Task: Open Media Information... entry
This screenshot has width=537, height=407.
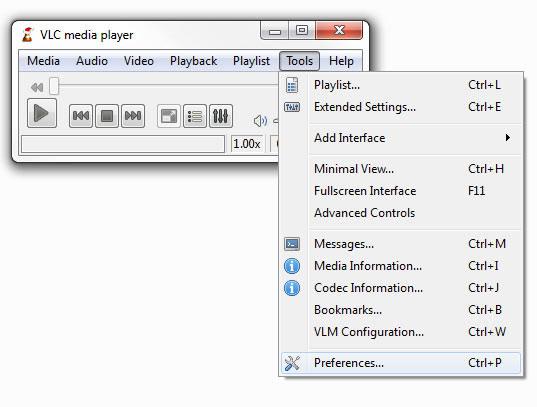Action: click(x=401, y=266)
